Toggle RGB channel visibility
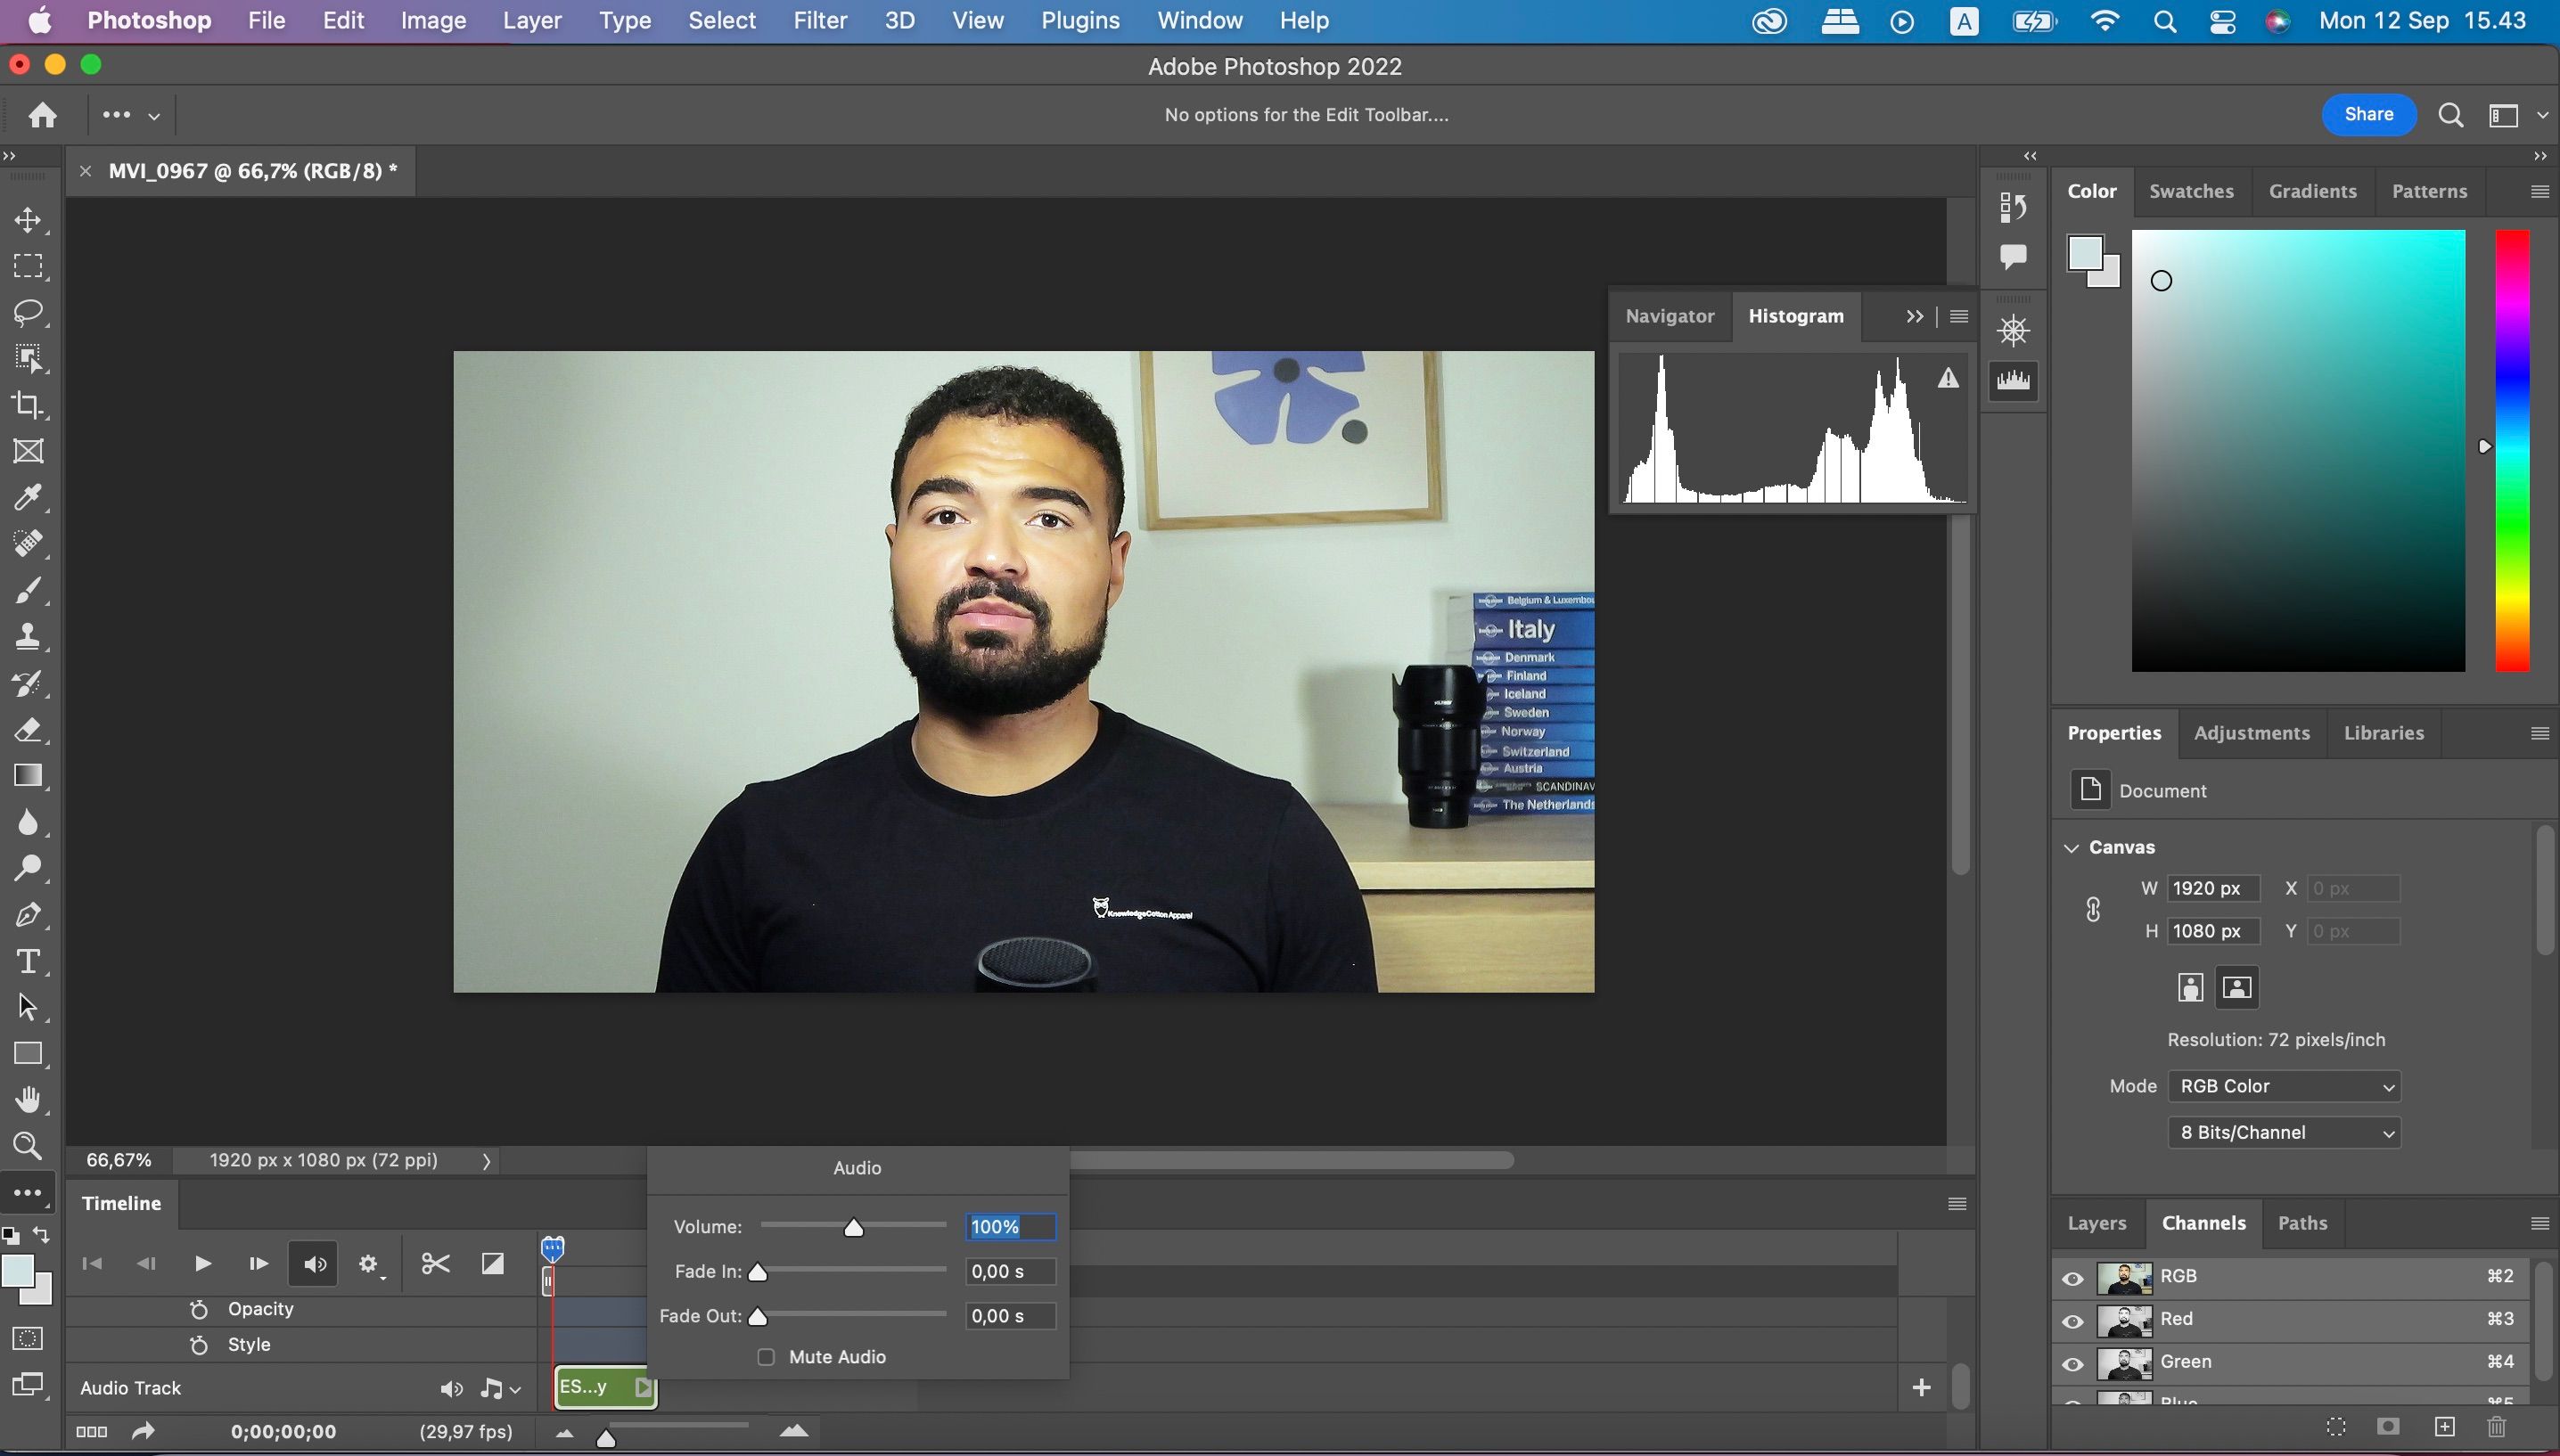 click(2075, 1275)
